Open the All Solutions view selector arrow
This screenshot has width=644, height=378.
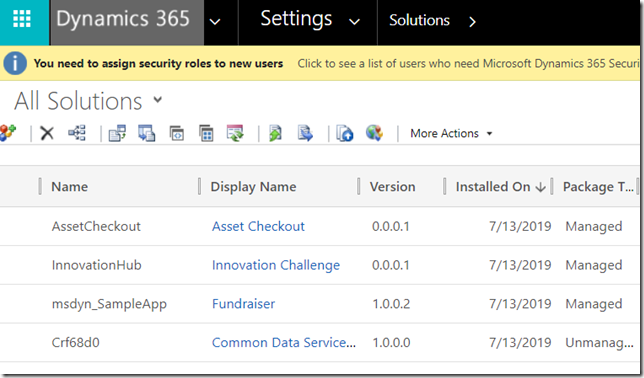pyautogui.click(x=158, y=99)
